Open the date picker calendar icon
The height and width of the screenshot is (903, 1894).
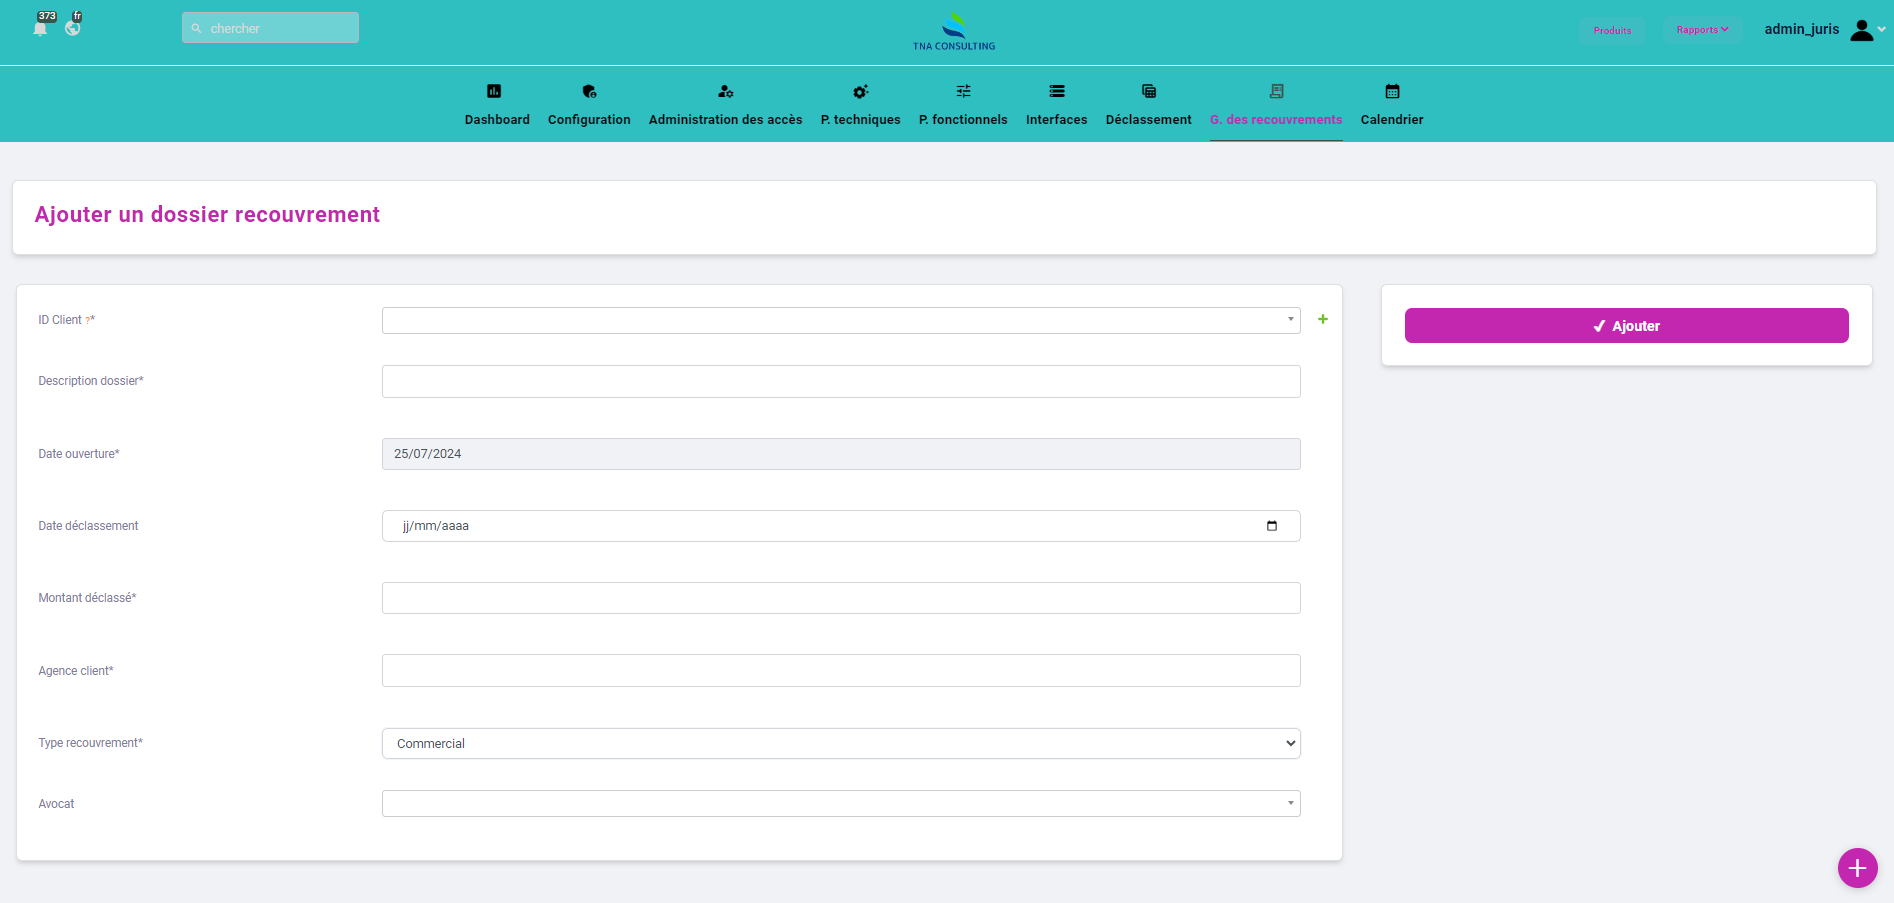[x=1272, y=526]
